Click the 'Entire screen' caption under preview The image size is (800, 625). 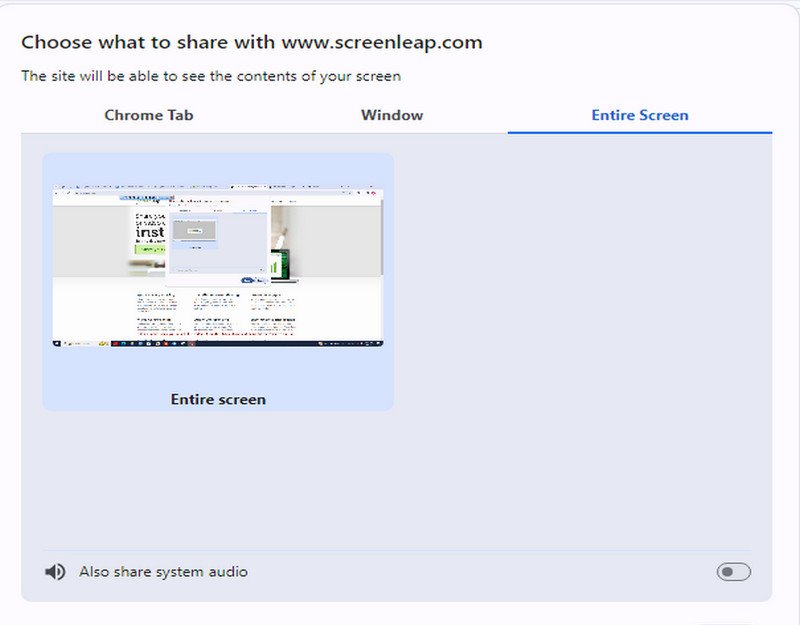[218, 399]
